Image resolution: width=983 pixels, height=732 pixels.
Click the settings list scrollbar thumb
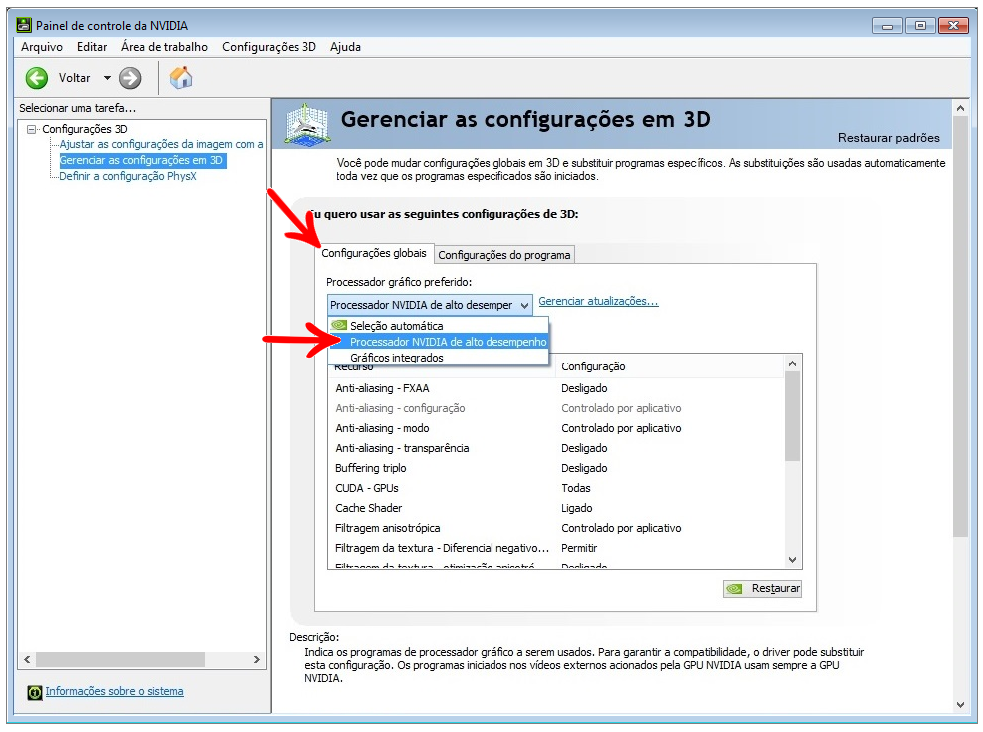[x=792, y=416]
